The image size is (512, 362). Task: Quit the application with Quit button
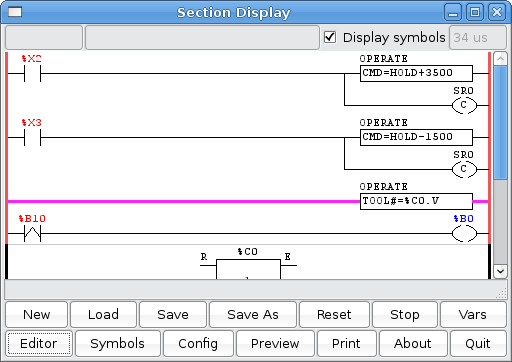click(478, 343)
